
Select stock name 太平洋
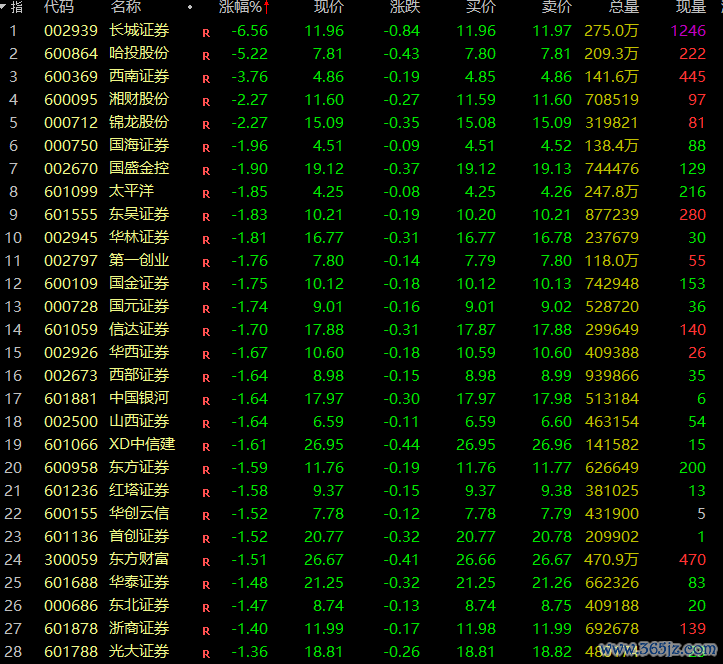pos(131,191)
